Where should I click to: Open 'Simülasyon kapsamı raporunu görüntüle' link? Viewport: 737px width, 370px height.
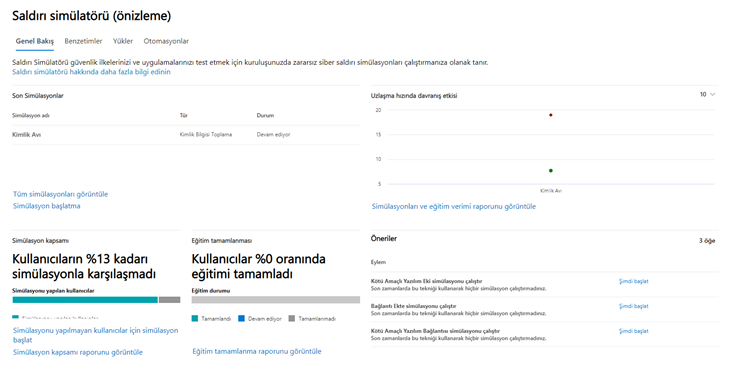pos(78,352)
